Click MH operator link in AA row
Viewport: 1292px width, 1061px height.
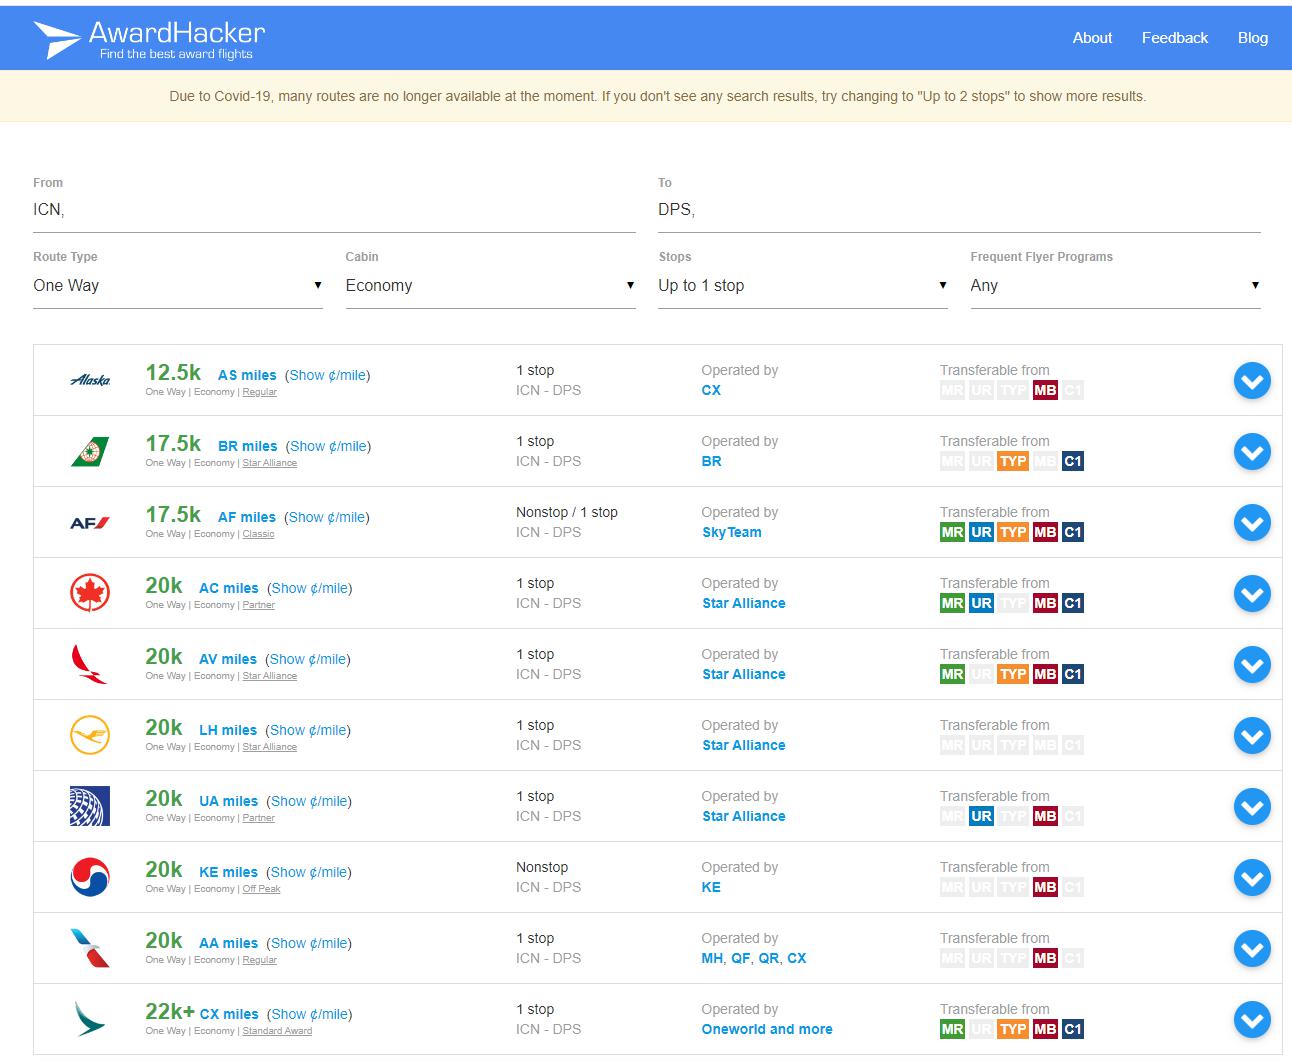pos(712,958)
